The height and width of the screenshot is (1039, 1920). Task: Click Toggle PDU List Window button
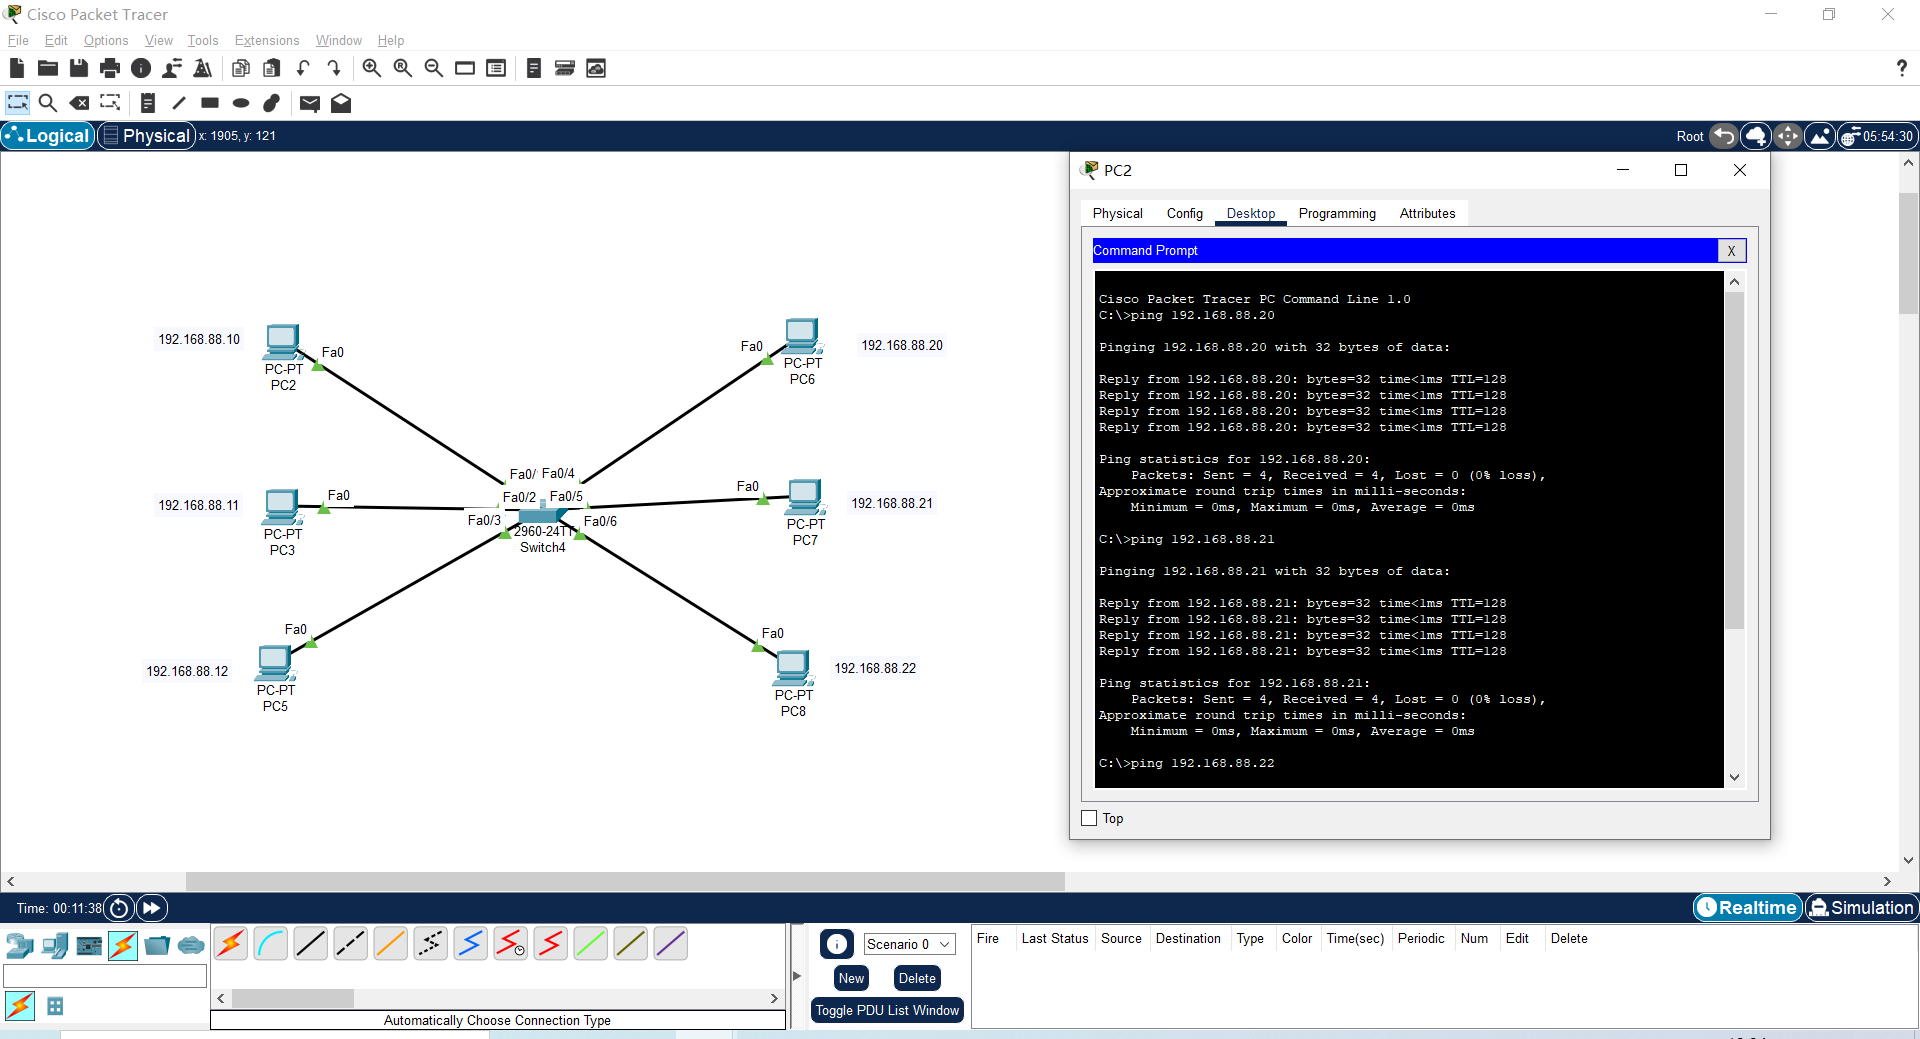point(887,1010)
